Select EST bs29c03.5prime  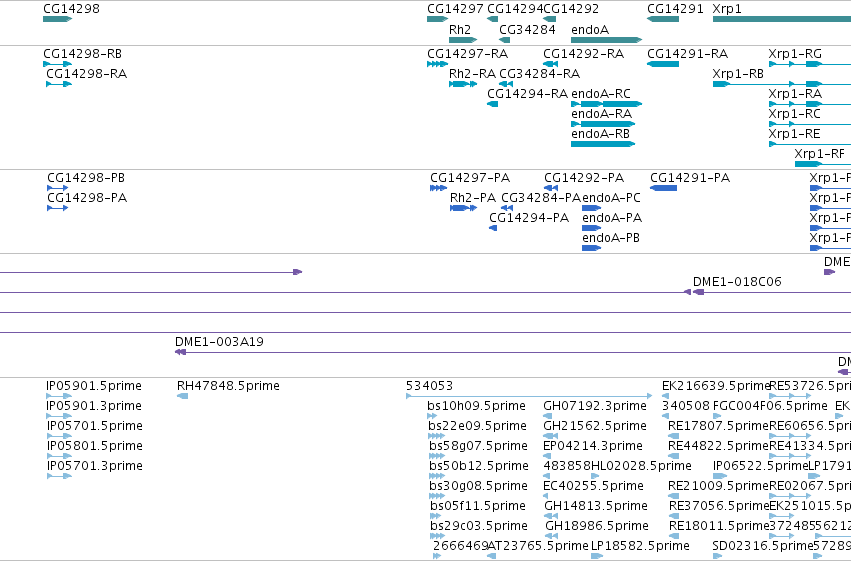coord(438,537)
